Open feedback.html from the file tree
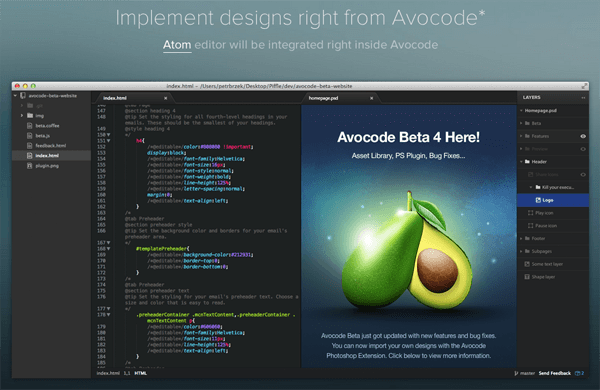The width and height of the screenshot is (600, 390). [51, 145]
